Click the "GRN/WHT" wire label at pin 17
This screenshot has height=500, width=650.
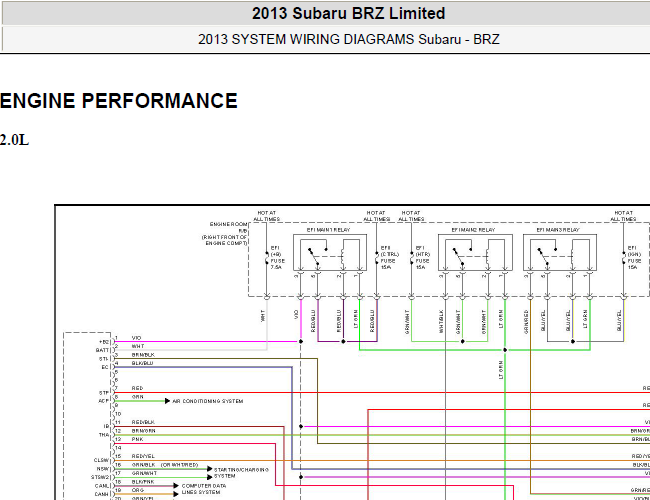144,473
